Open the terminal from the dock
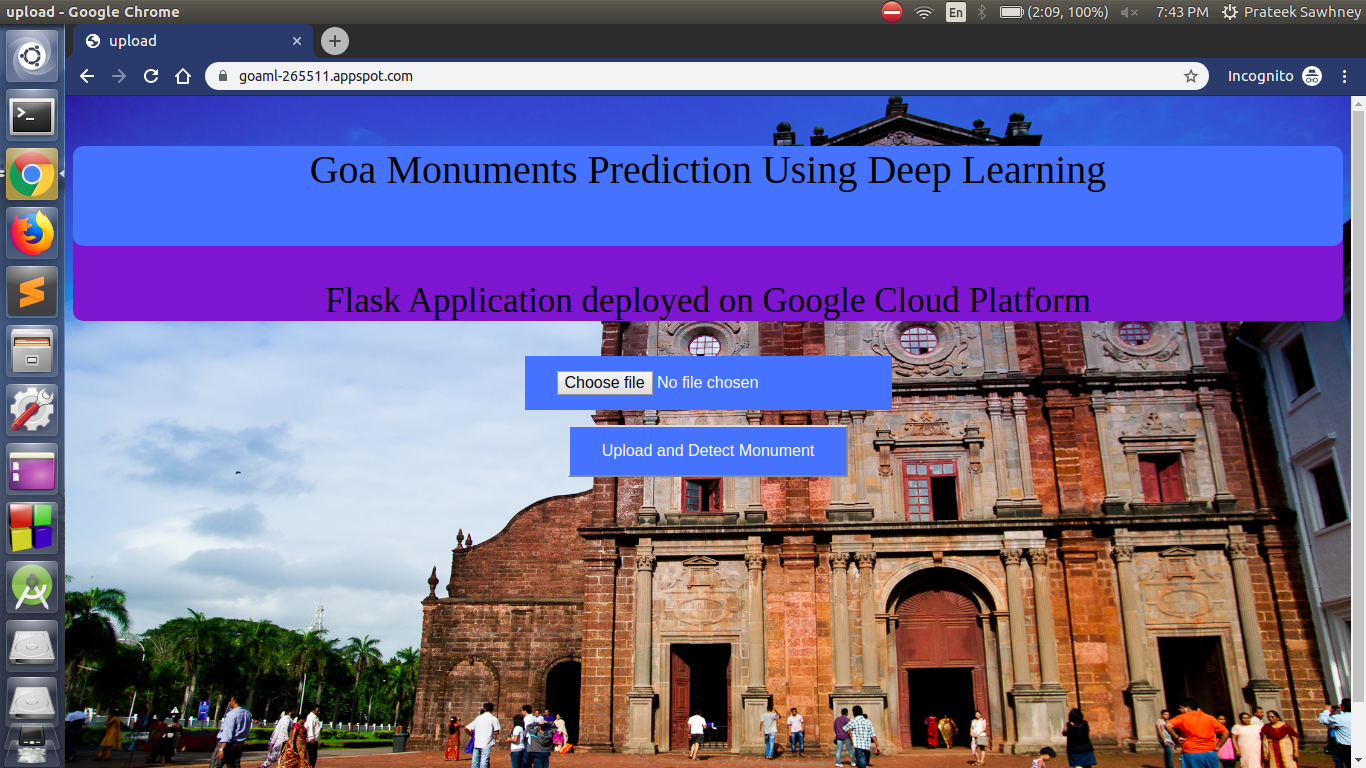This screenshot has width=1366, height=768. [x=31, y=116]
